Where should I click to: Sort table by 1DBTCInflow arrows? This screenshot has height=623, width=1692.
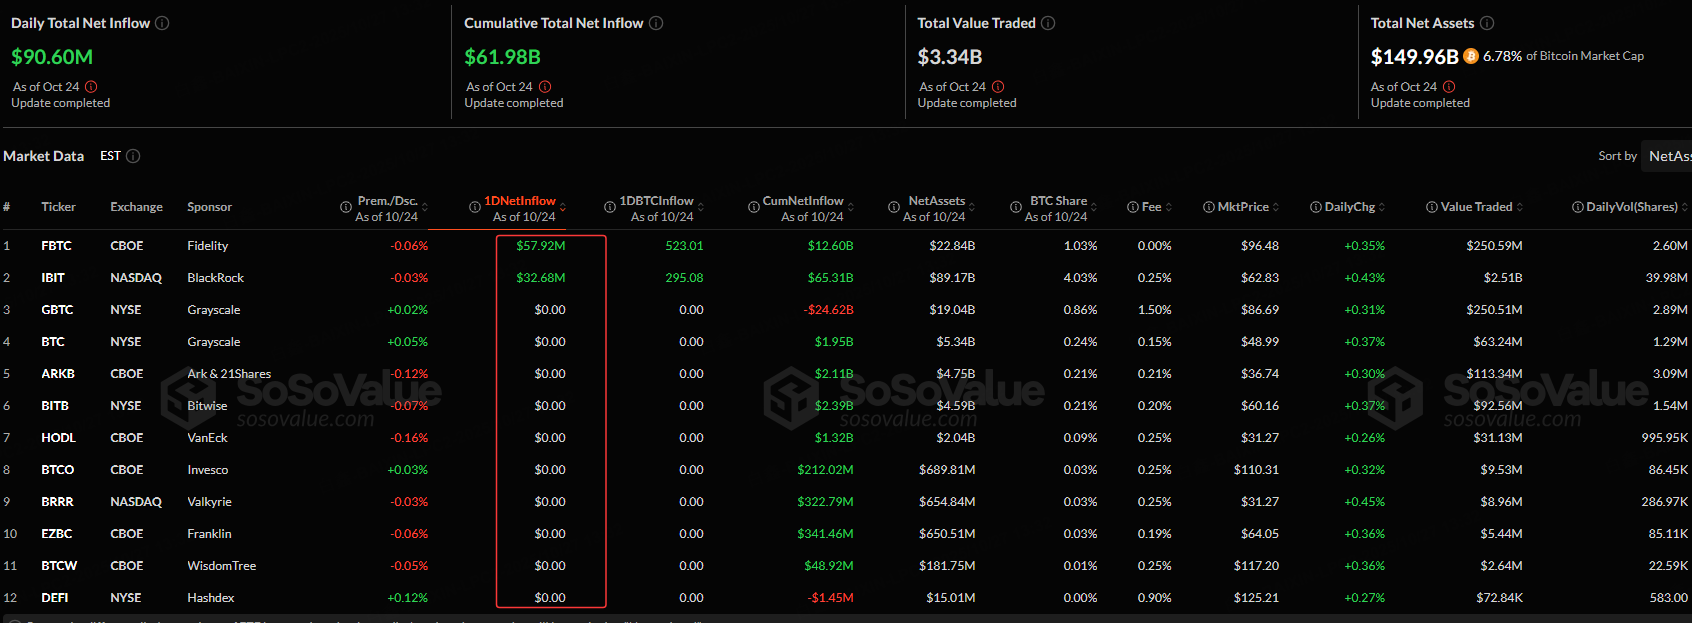click(x=701, y=207)
